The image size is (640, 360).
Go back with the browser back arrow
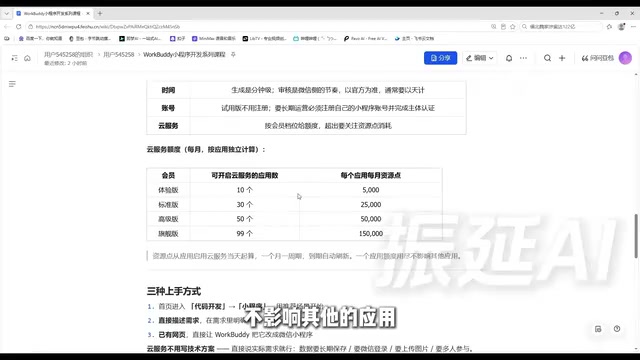[x=7, y=27]
